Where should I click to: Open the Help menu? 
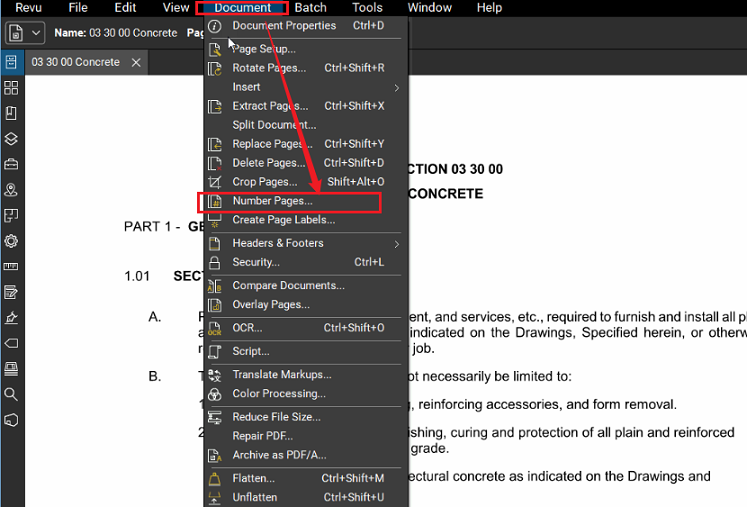(x=489, y=8)
